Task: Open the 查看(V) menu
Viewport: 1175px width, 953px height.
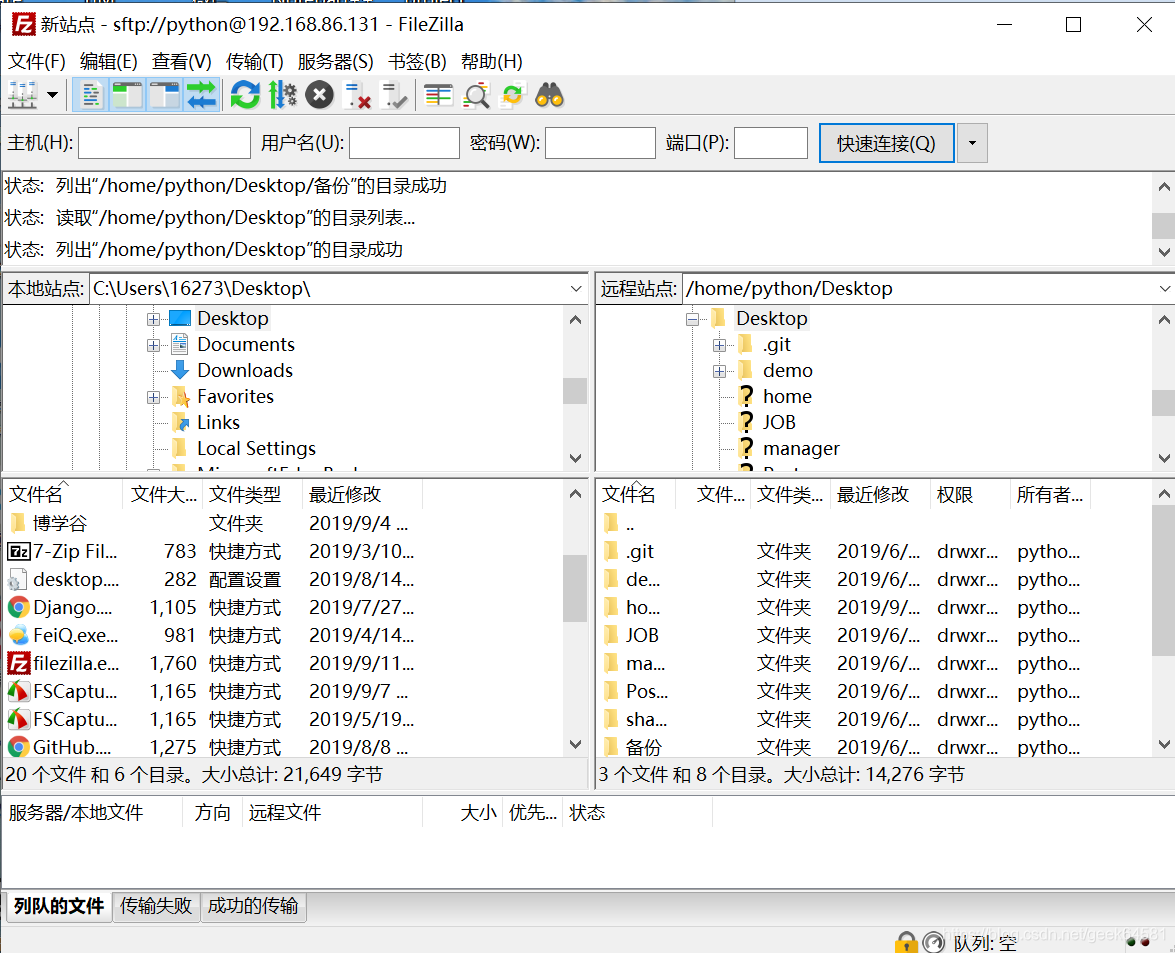Action: (x=181, y=61)
